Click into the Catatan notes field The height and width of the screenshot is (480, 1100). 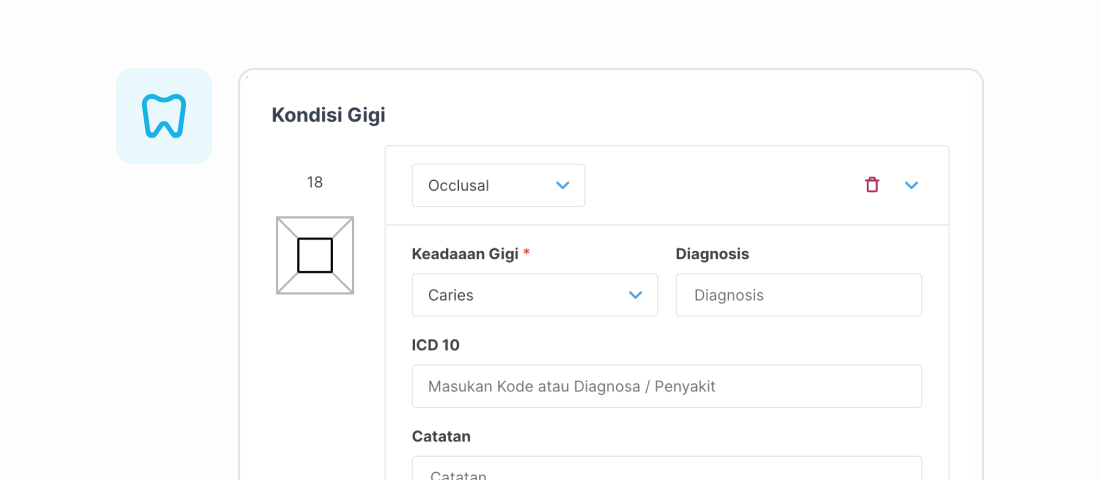(x=666, y=468)
